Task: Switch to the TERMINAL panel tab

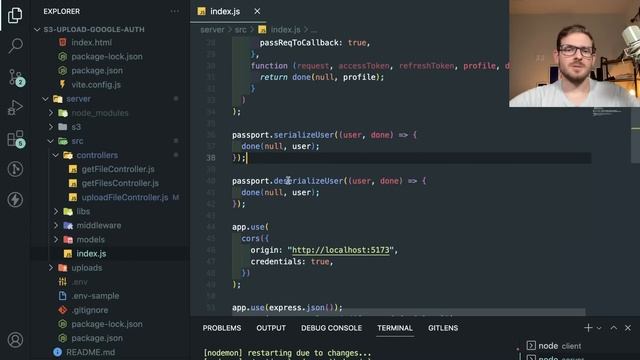Action: [395, 328]
